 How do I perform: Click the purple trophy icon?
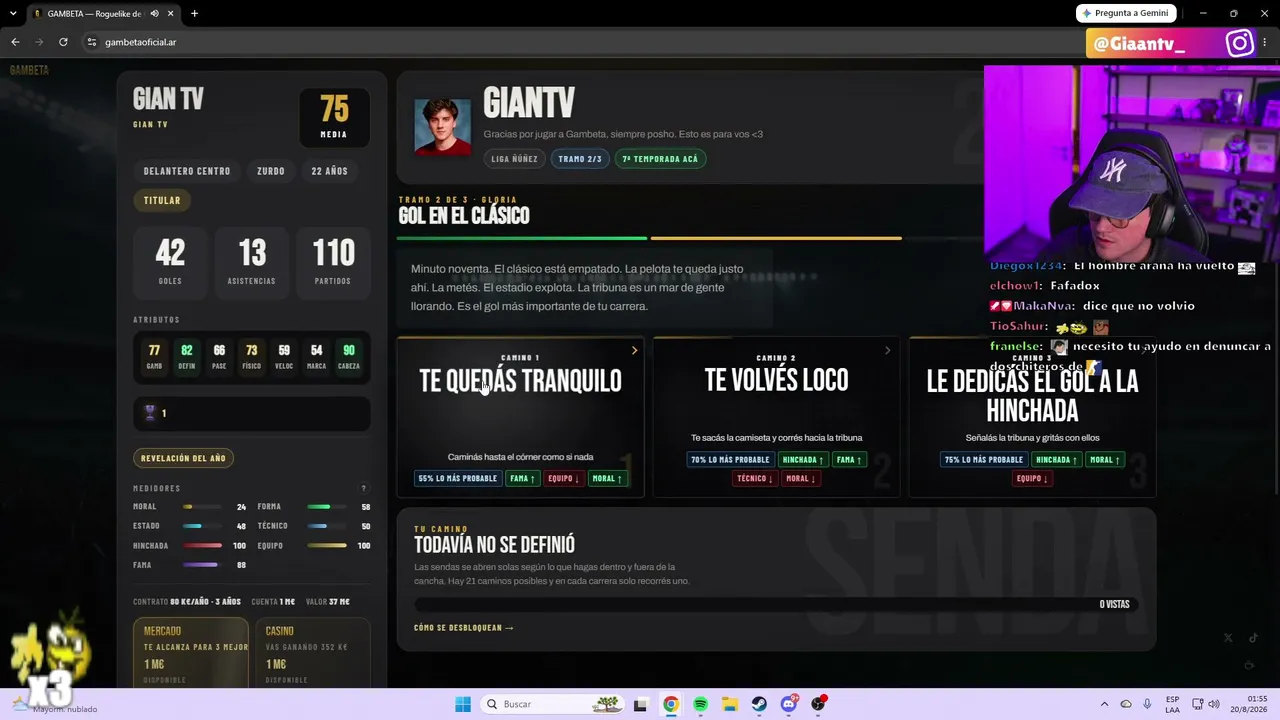150,413
